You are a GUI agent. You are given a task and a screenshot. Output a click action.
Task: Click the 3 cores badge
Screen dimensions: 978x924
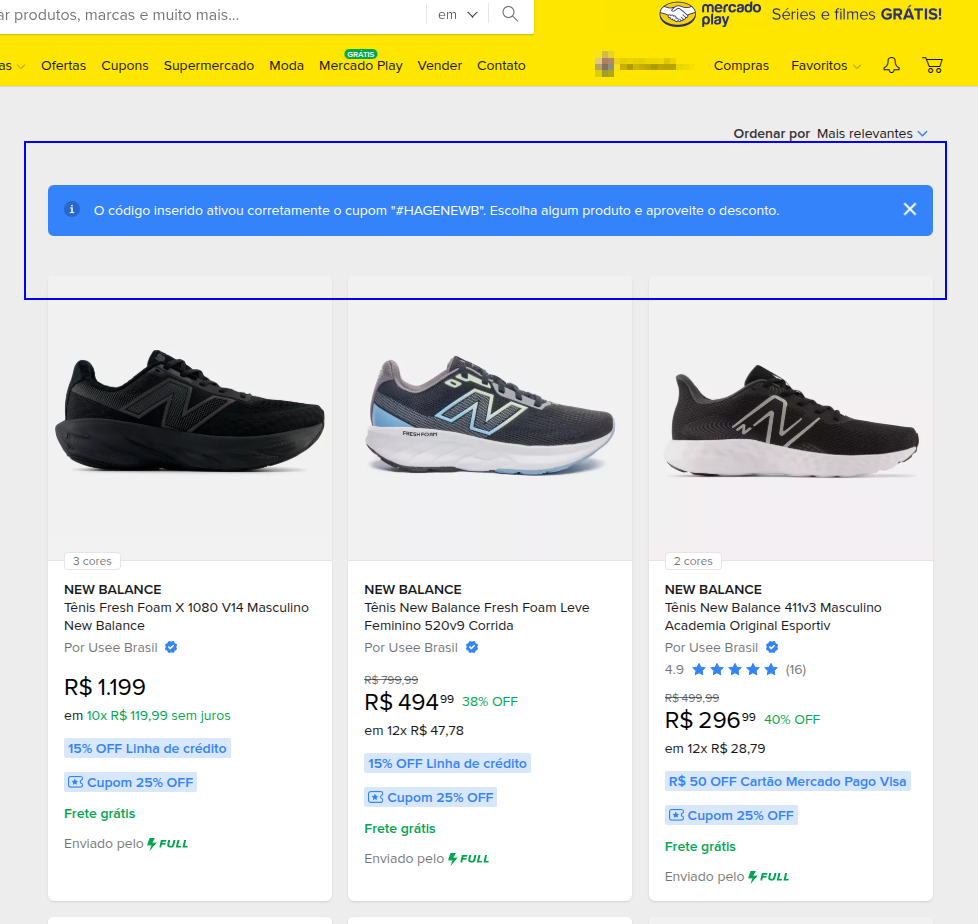[92, 561]
